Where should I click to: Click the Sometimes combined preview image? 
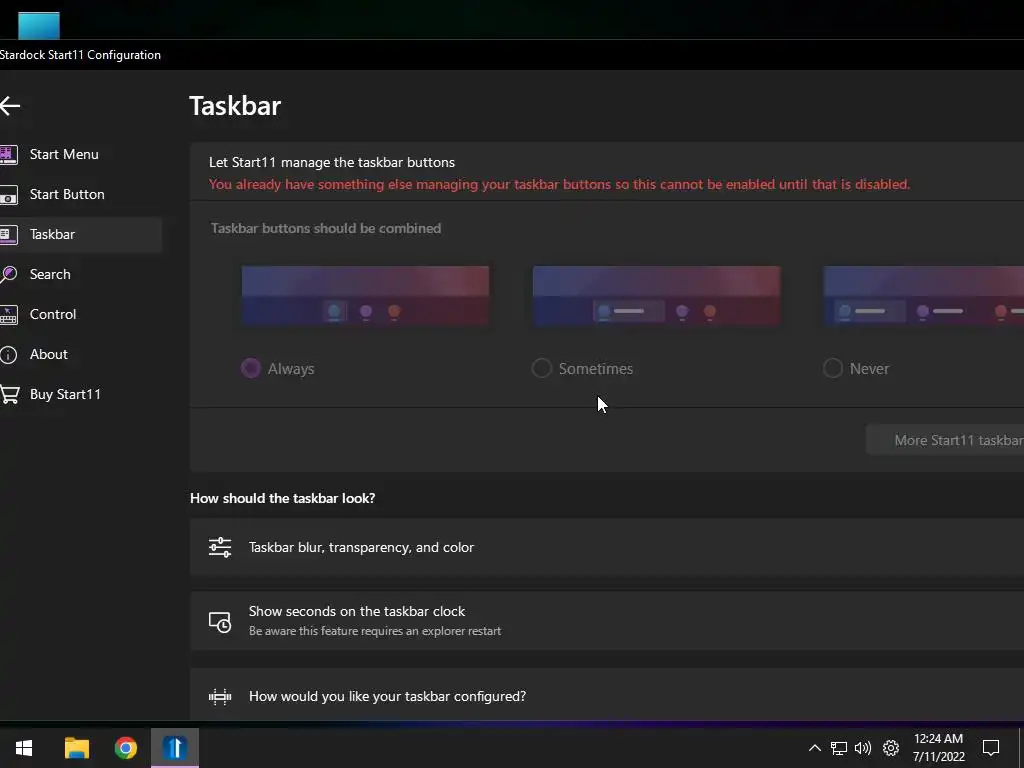(x=656, y=296)
